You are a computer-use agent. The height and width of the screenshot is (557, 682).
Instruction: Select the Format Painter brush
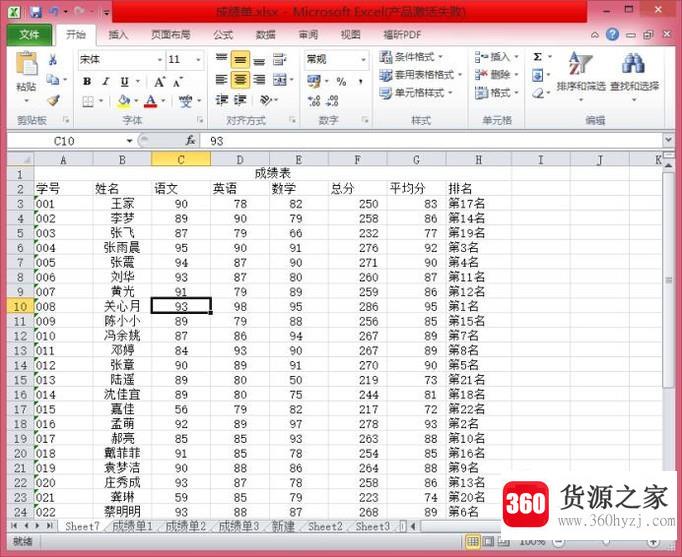53,100
